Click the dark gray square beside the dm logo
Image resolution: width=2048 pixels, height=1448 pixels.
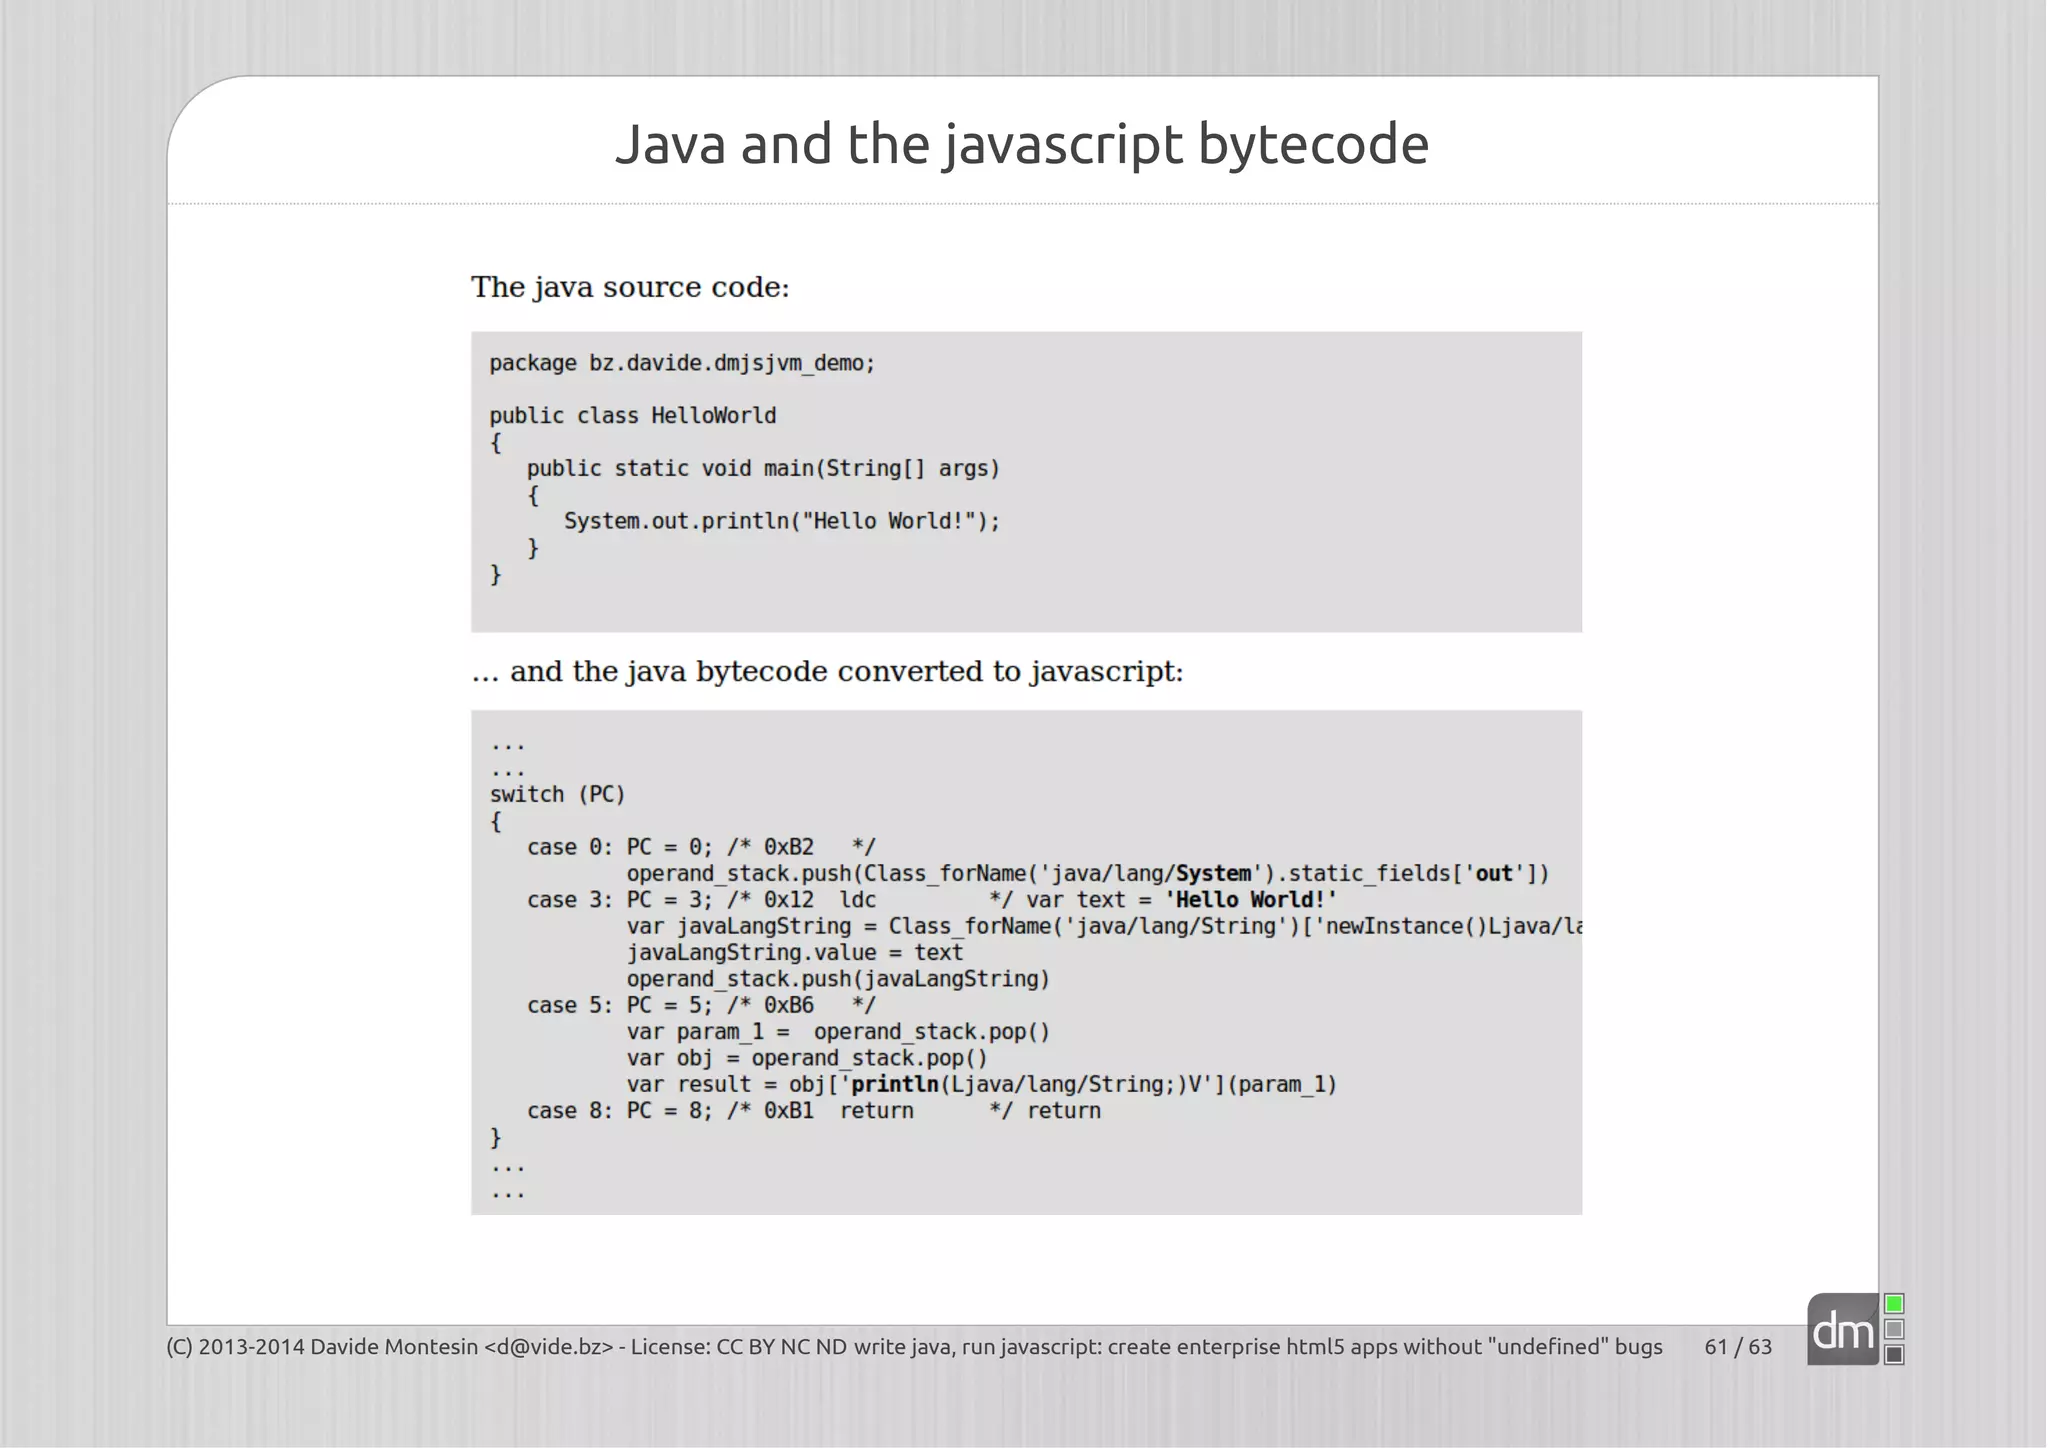(1894, 1355)
